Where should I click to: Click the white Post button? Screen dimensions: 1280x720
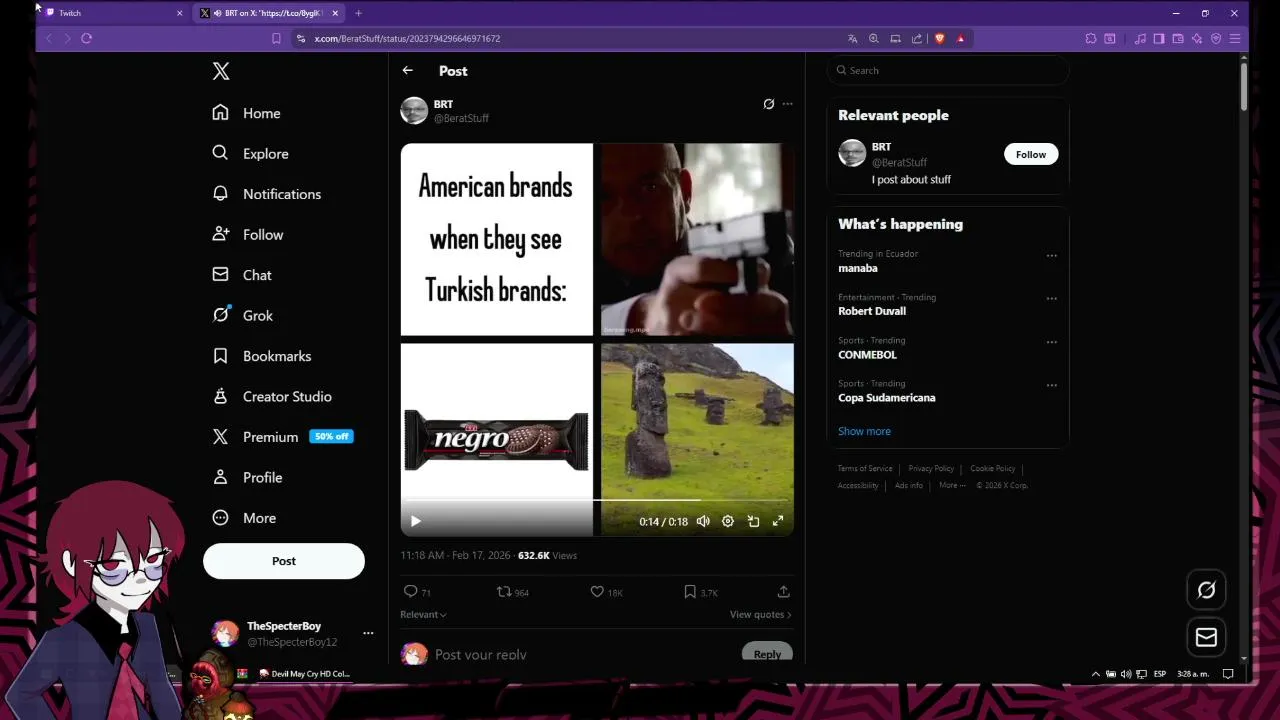click(x=284, y=561)
